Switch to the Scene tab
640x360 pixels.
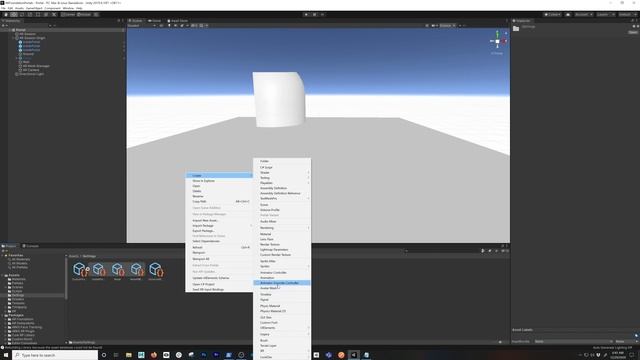[x=137, y=20]
